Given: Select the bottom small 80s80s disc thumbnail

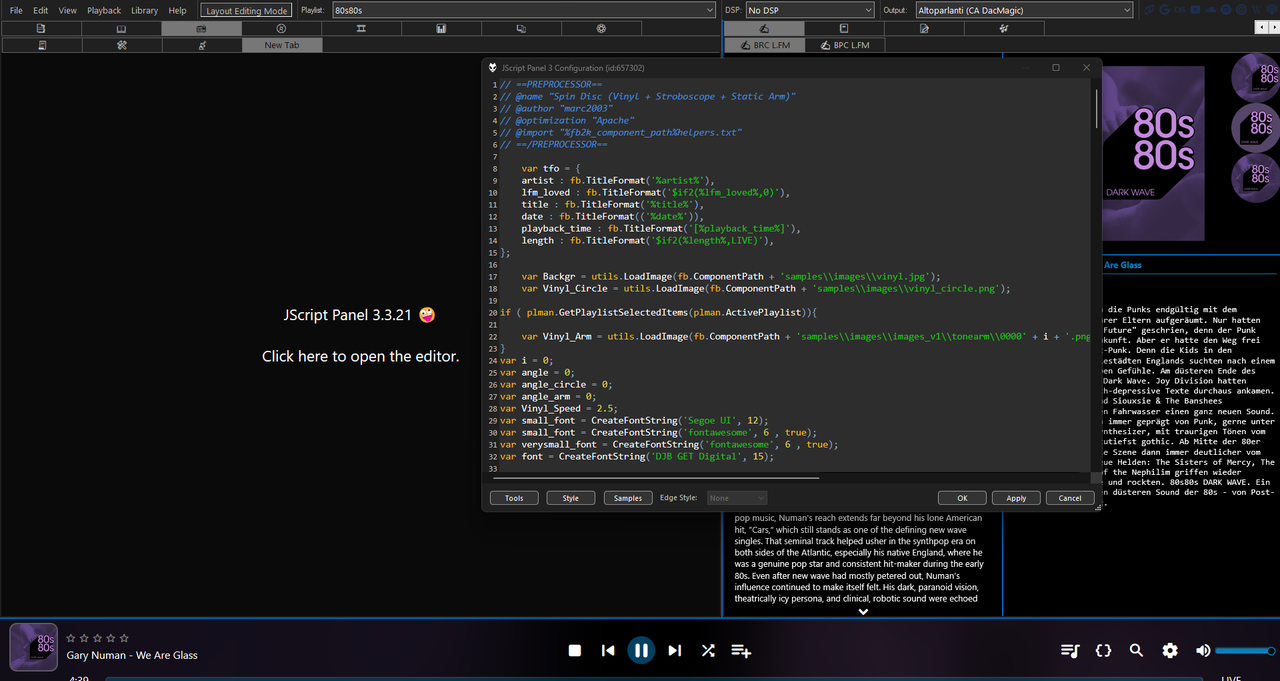Looking at the screenshot, I should click(1255, 176).
